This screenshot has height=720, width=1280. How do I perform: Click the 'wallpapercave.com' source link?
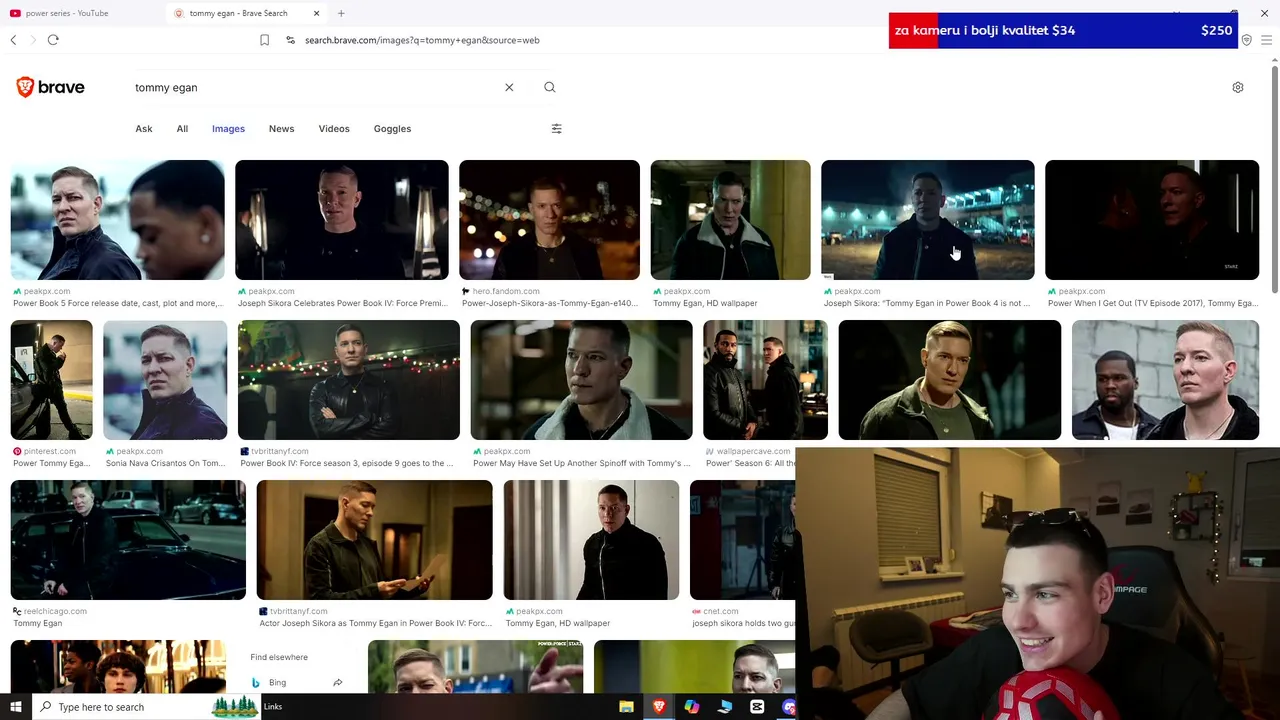tap(753, 451)
